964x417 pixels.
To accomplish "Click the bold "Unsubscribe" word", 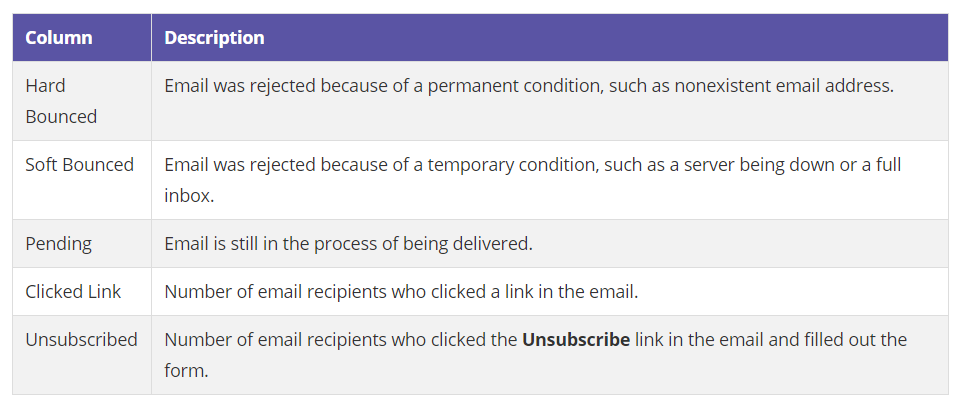I will click(x=576, y=340).
